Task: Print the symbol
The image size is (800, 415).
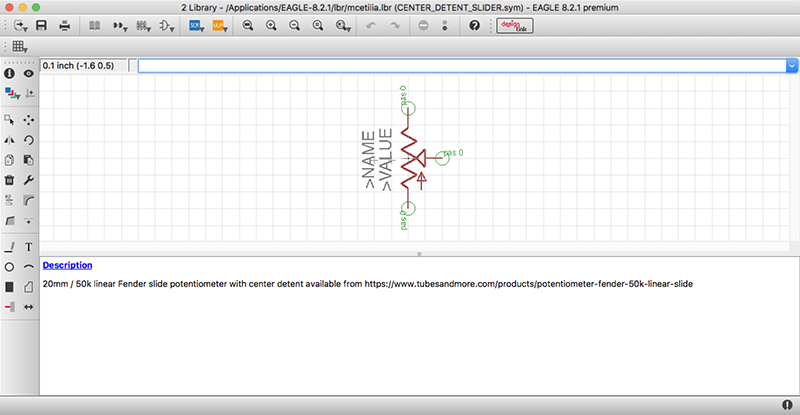Action: 64,26
